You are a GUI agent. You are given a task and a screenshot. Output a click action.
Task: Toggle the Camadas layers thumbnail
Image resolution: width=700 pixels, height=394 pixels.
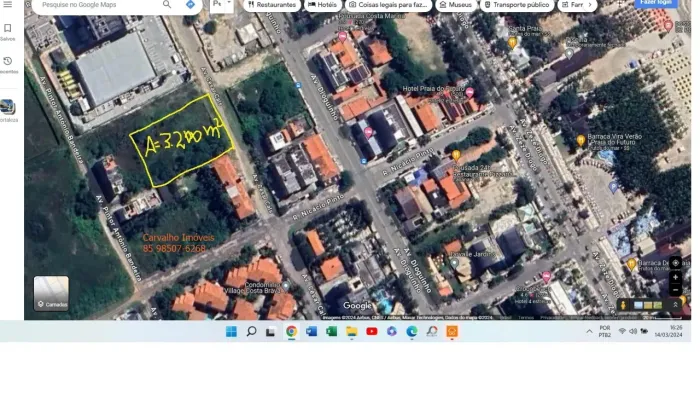click(x=51, y=293)
